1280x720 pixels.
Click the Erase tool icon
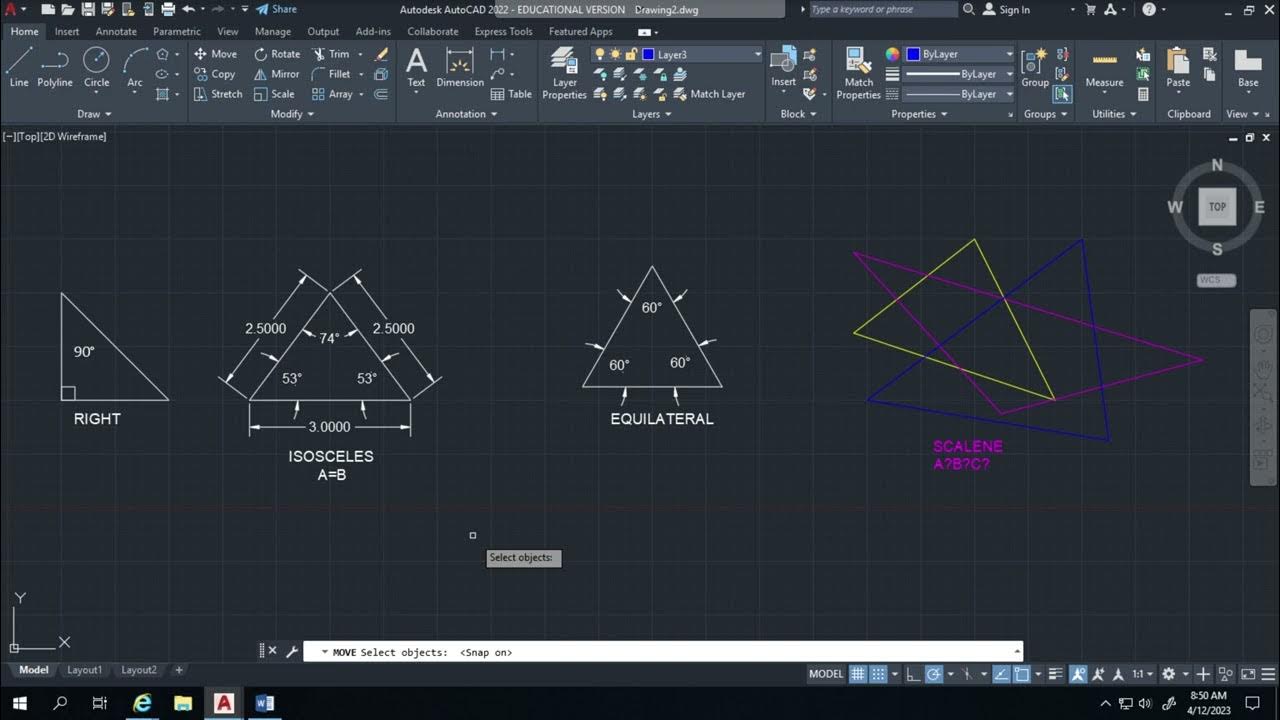pyautogui.click(x=381, y=54)
